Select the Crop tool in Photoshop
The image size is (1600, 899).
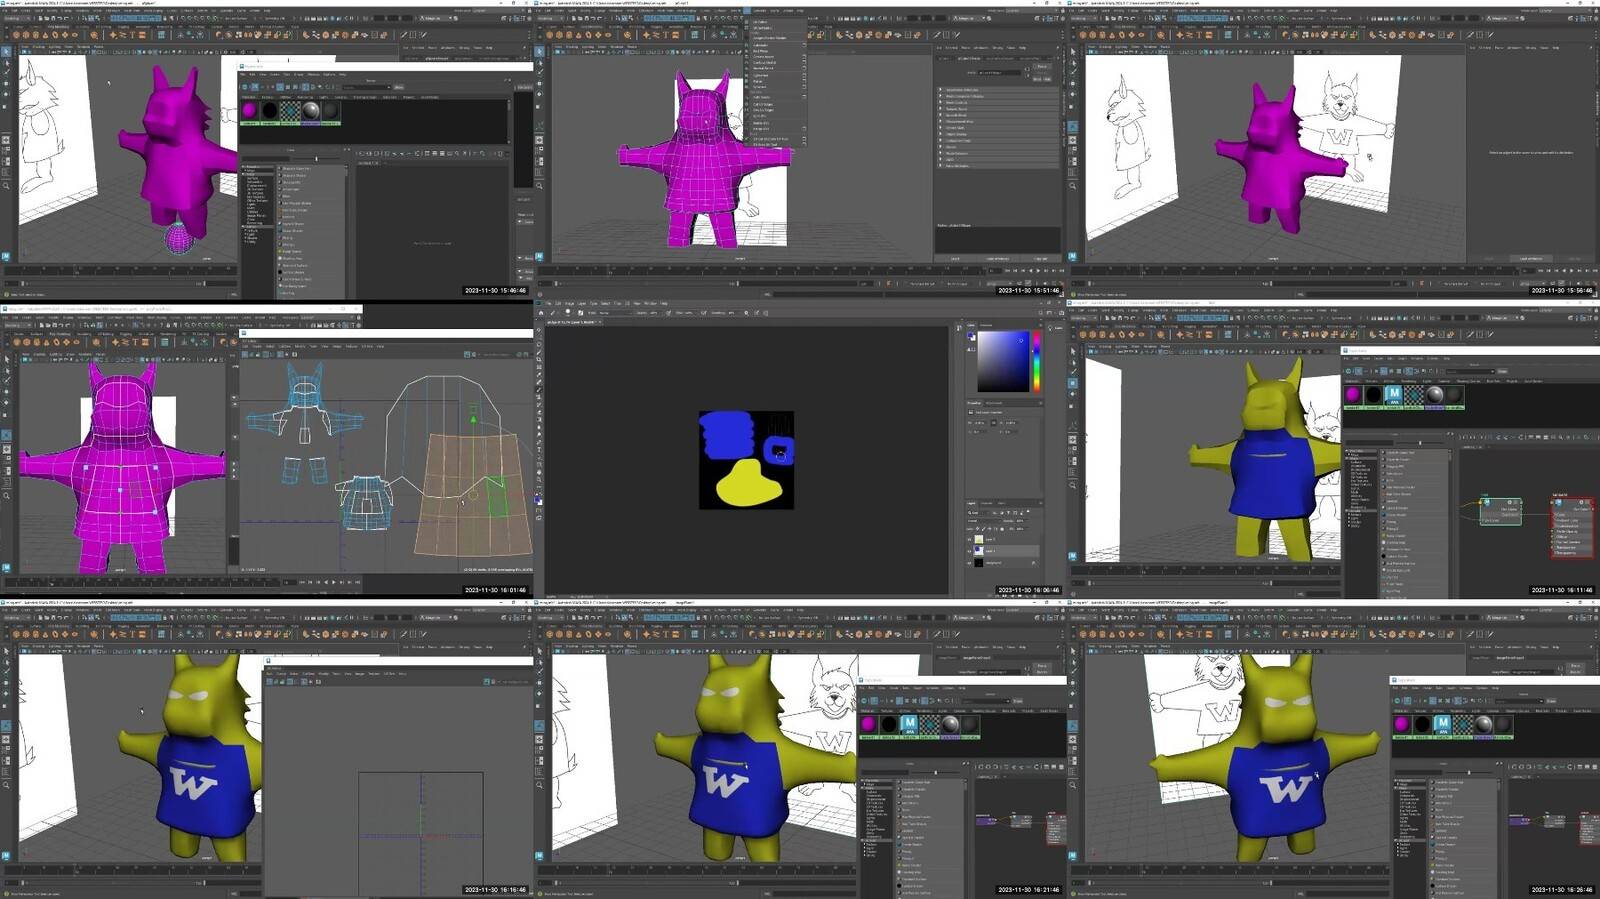(x=540, y=357)
